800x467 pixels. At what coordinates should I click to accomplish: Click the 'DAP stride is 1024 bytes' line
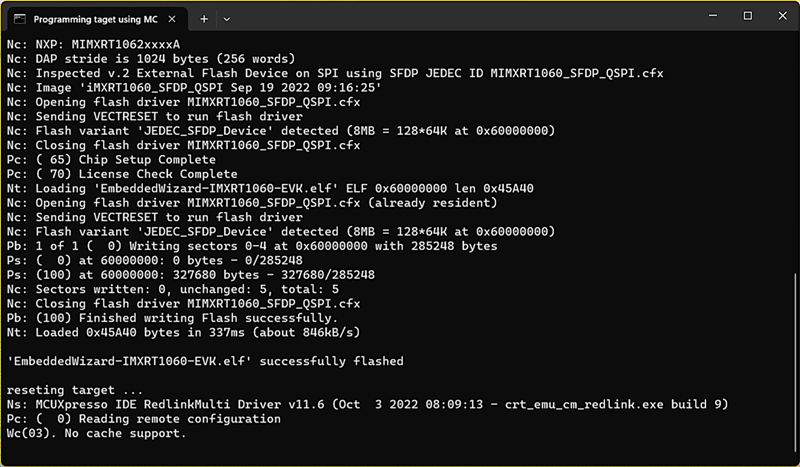pos(150,58)
